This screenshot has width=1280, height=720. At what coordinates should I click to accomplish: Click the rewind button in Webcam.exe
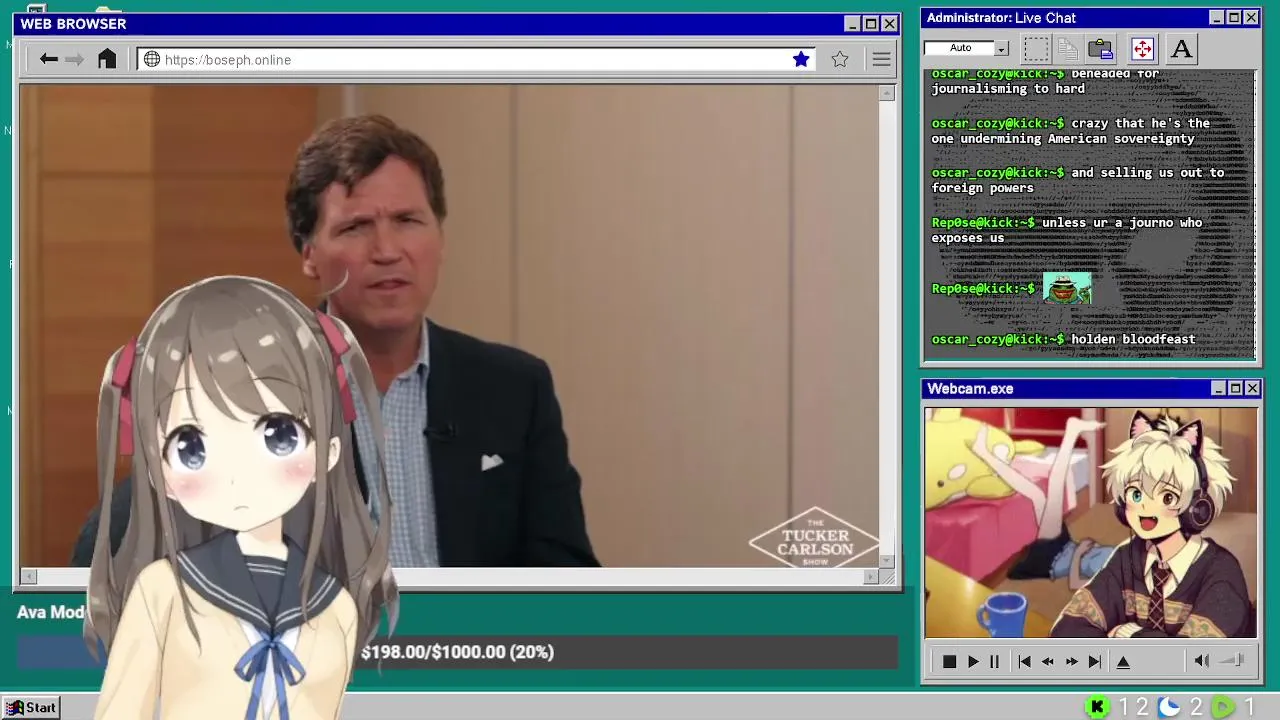coord(1048,661)
